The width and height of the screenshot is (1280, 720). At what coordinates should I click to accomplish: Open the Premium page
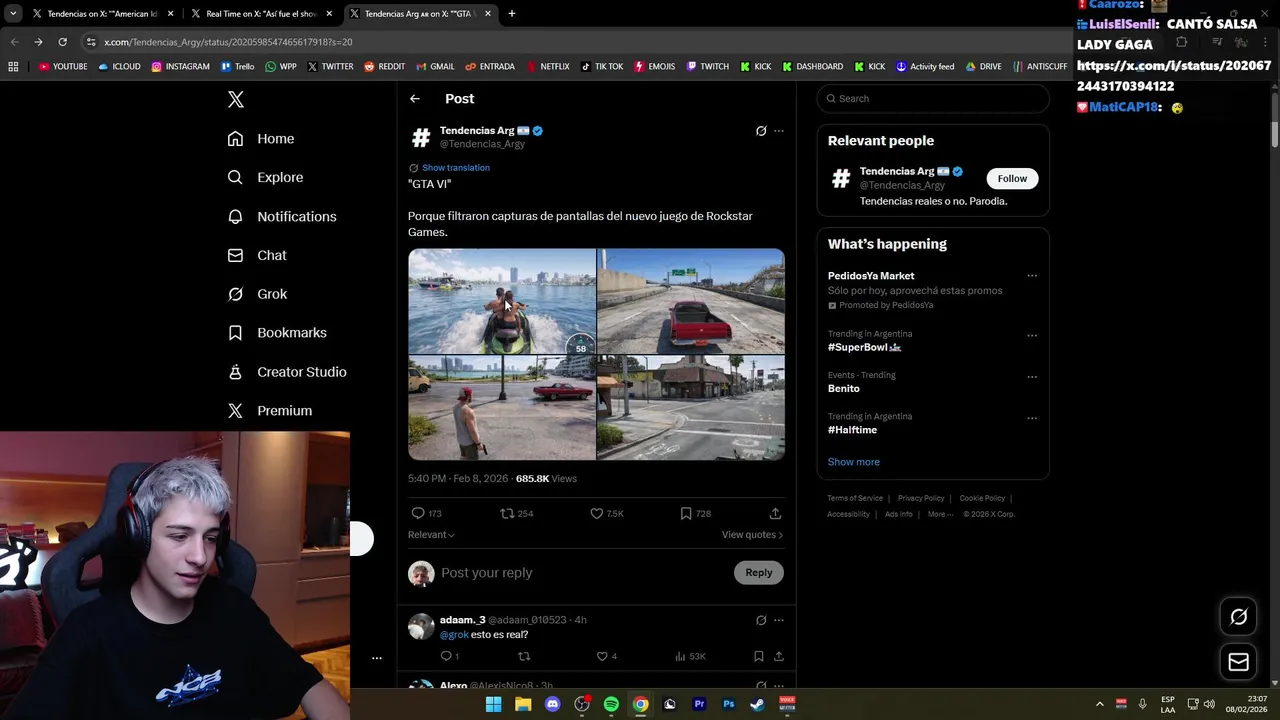click(x=270, y=411)
